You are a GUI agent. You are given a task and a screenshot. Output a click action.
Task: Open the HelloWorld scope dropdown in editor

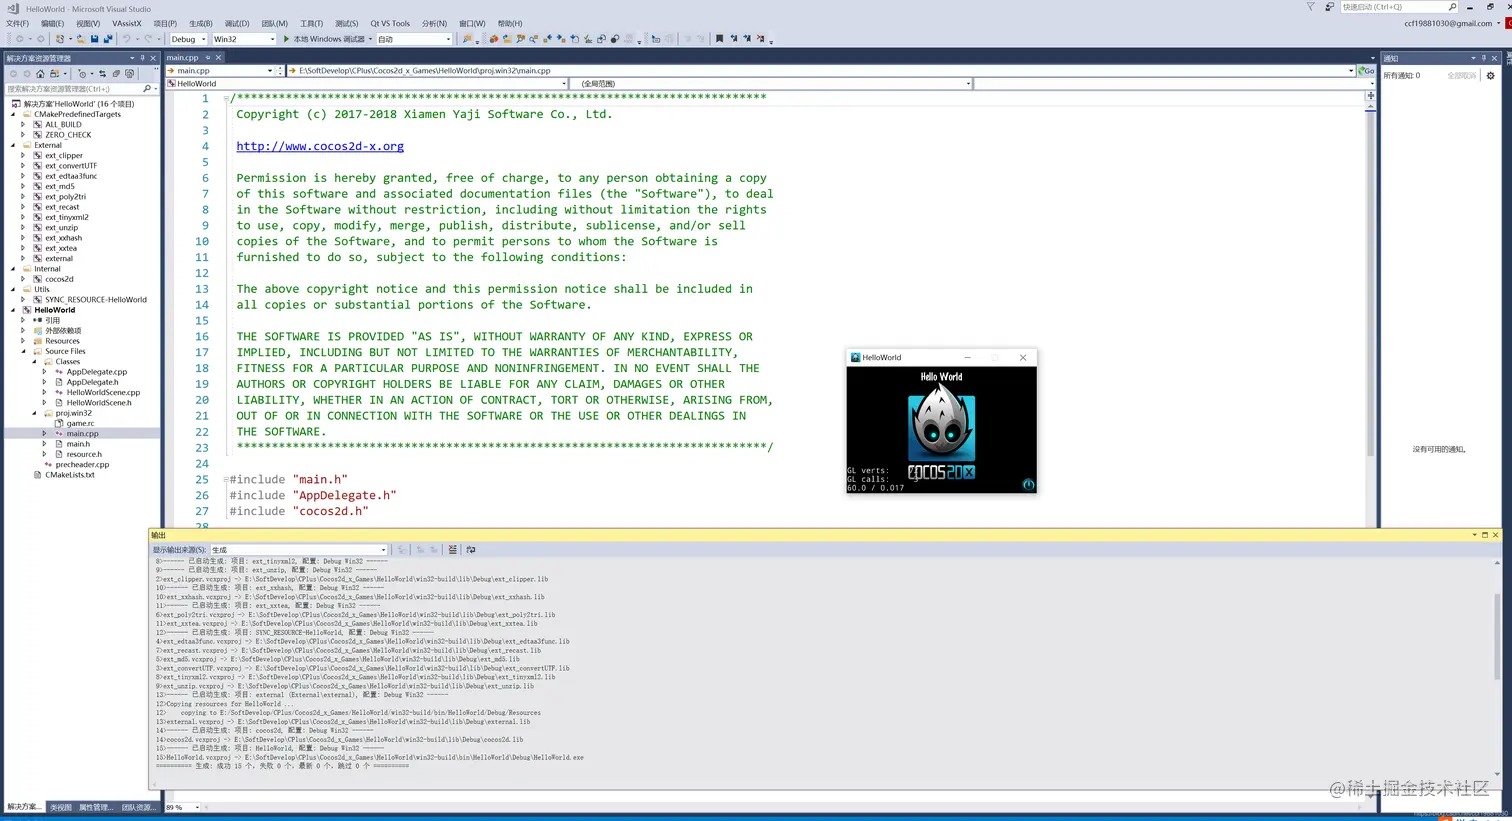pyautogui.click(x=564, y=84)
